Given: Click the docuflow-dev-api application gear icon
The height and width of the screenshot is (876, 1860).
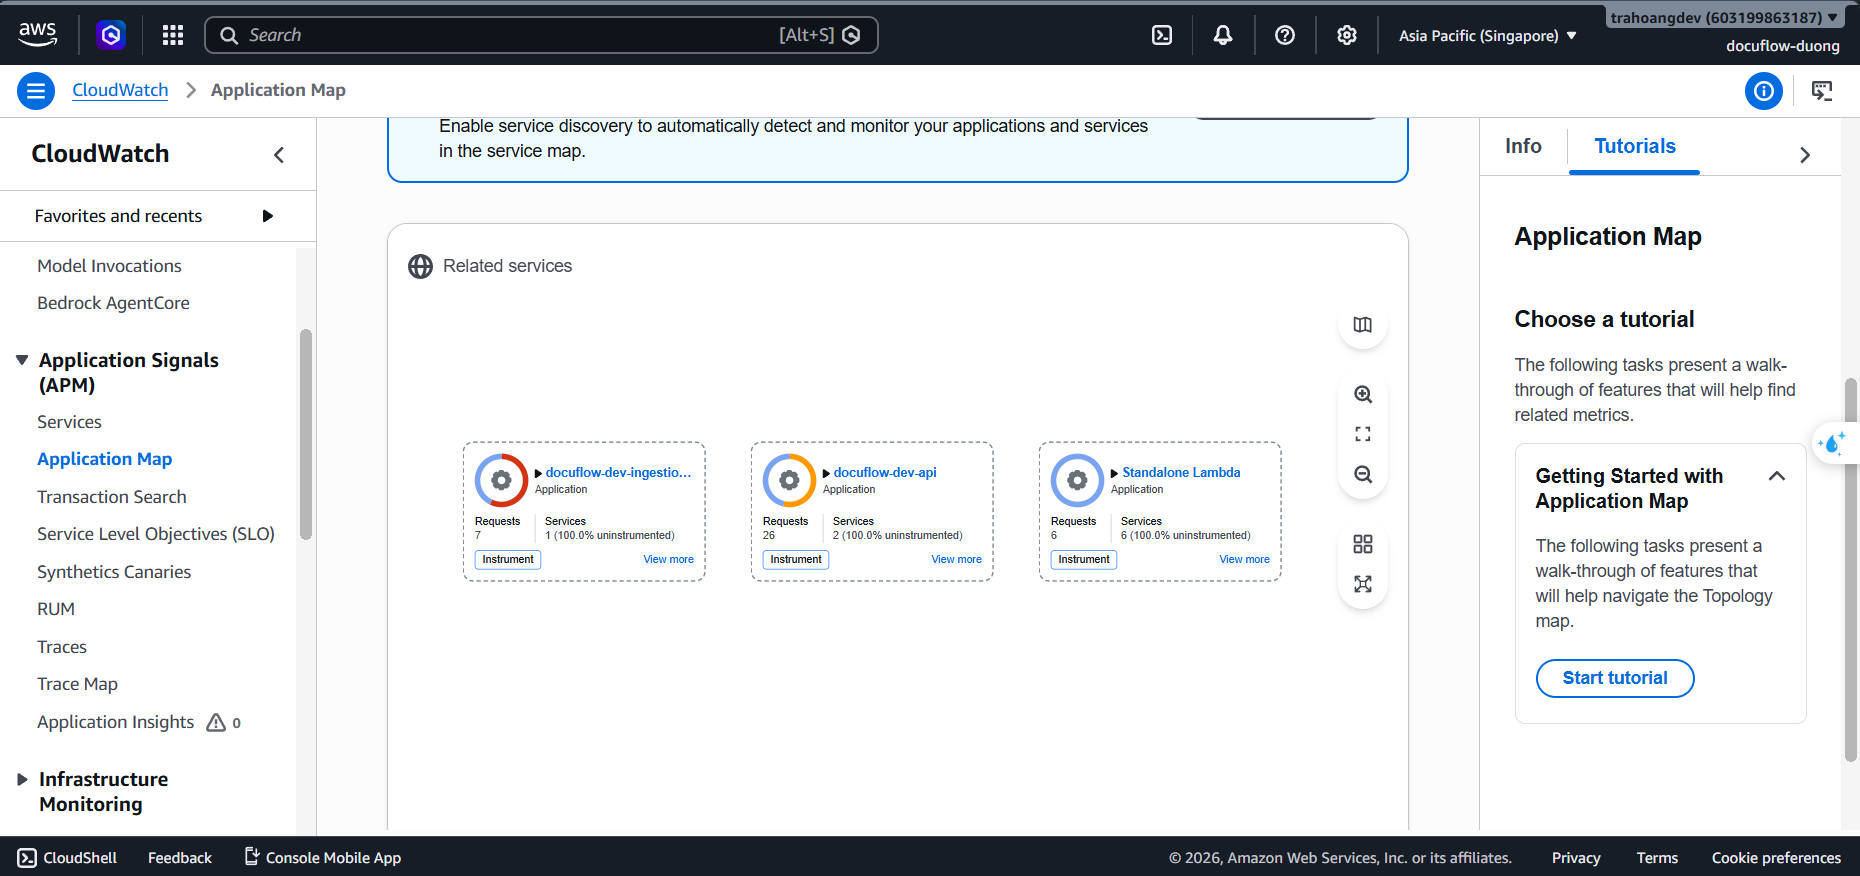Looking at the screenshot, I should point(789,480).
